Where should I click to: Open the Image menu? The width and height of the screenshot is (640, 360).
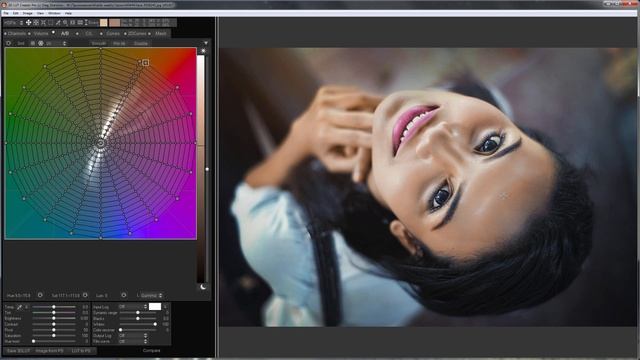[x=27, y=13]
